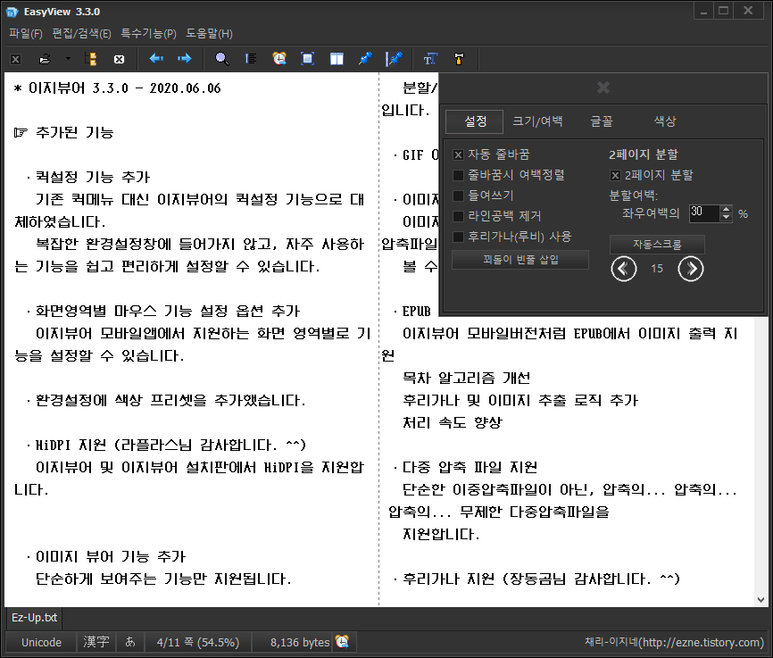773x658 pixels.
Task: Toggle full screen mode icon
Action: pyautogui.click(x=308, y=59)
